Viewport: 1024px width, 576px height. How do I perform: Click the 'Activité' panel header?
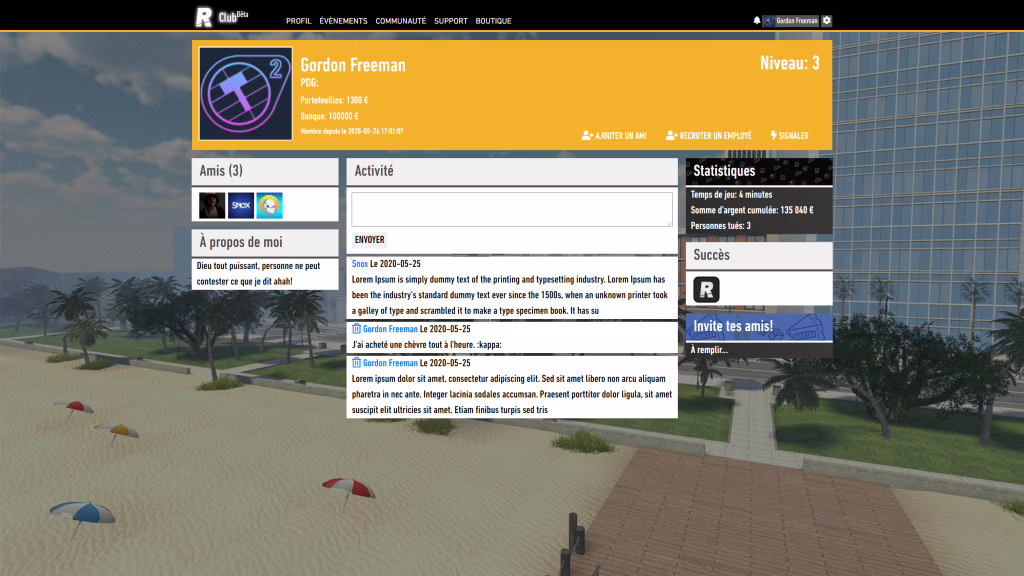click(512, 171)
